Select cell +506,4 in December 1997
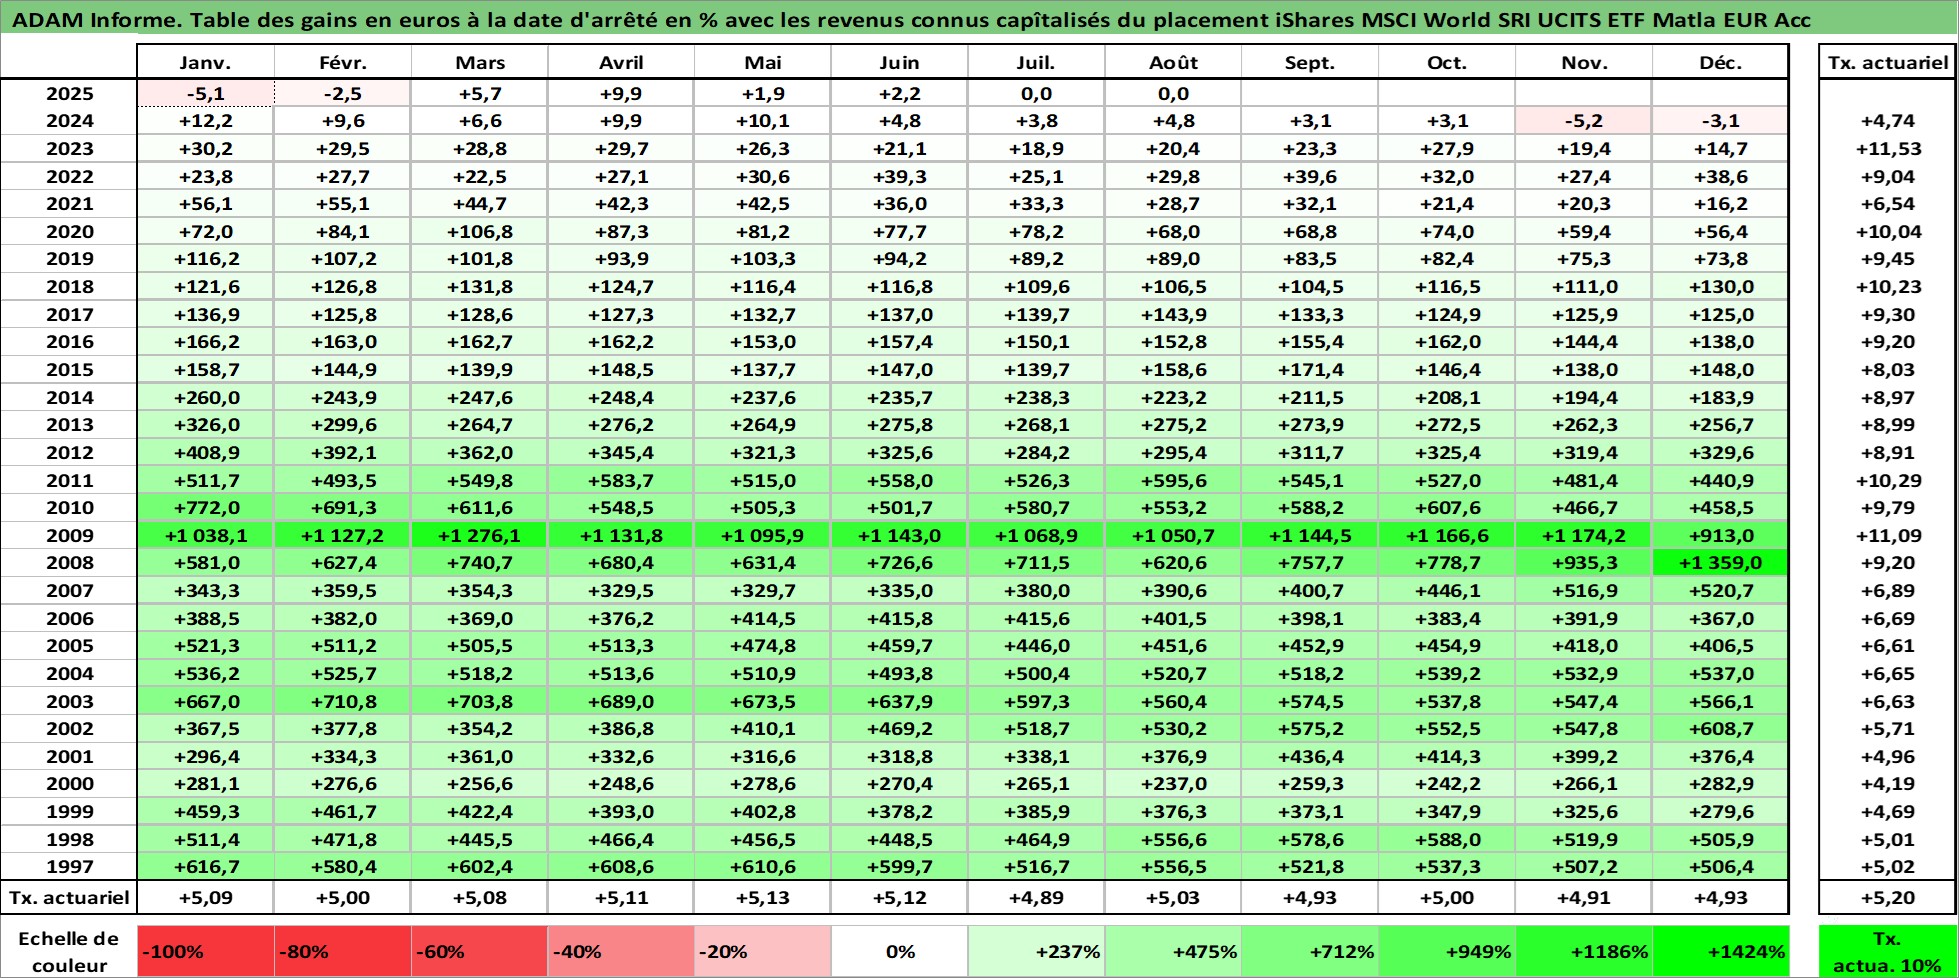The width and height of the screenshot is (1959, 978). (1720, 867)
